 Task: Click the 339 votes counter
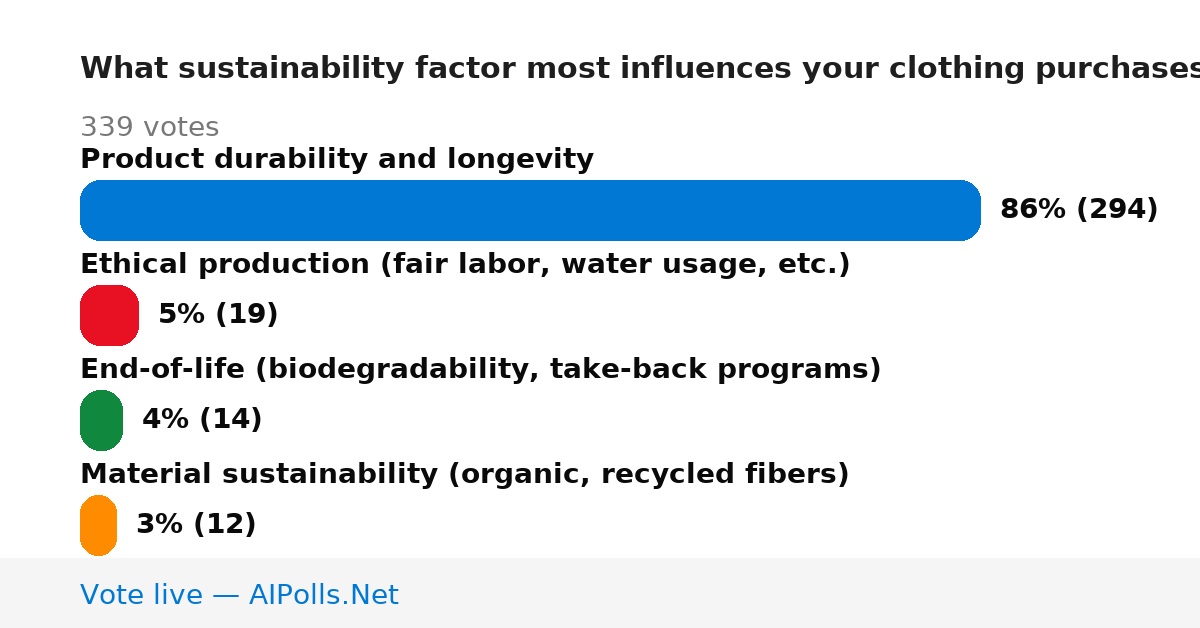click(149, 128)
